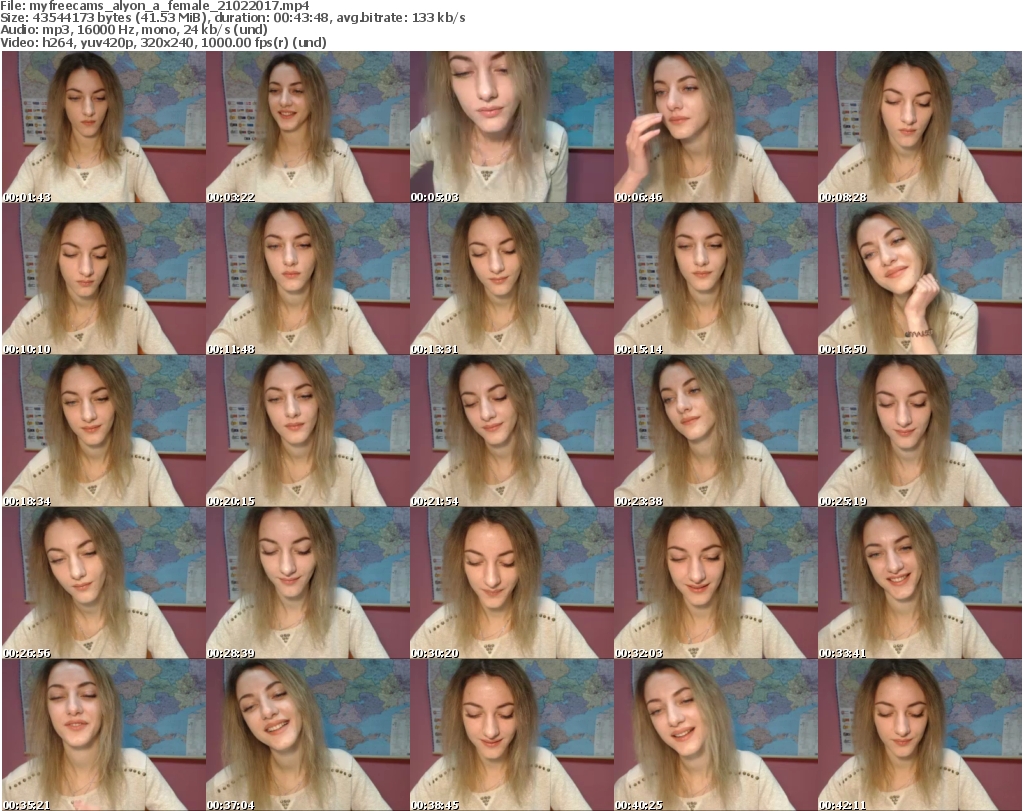
Task: Open the thumbnail at timestamp 00:03:22
Action: (308, 127)
